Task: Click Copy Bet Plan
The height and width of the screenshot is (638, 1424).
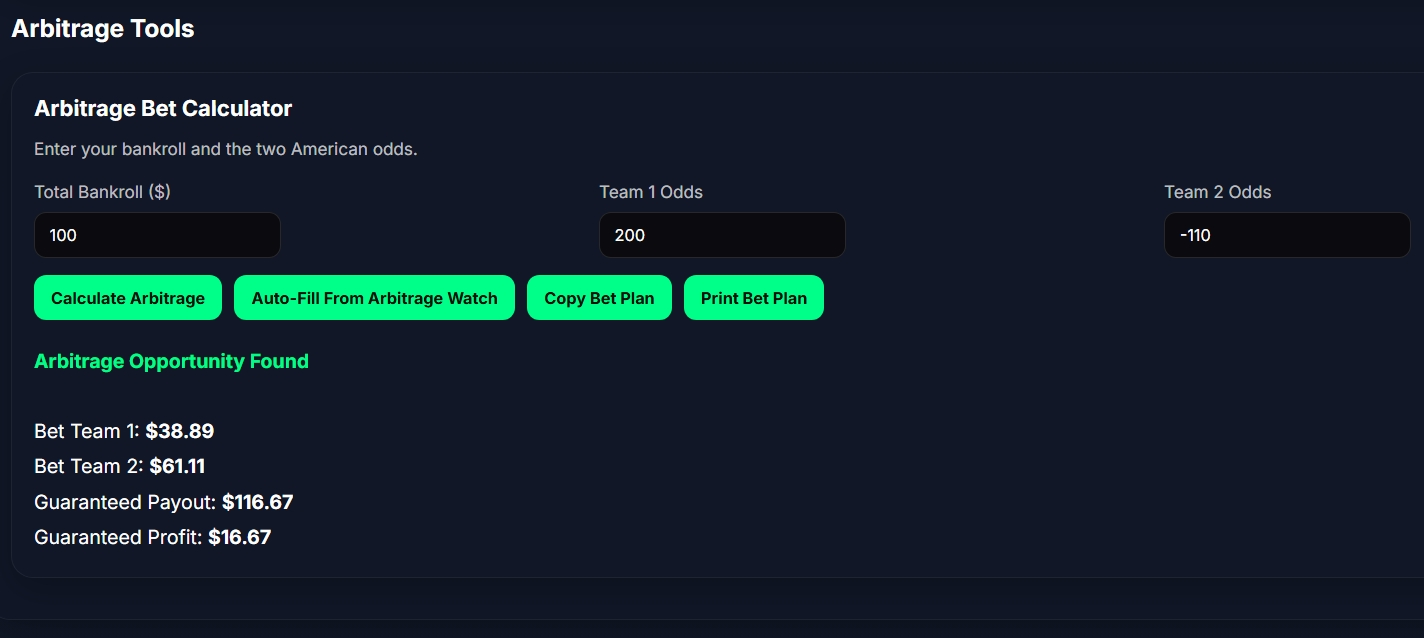Action: (x=599, y=297)
